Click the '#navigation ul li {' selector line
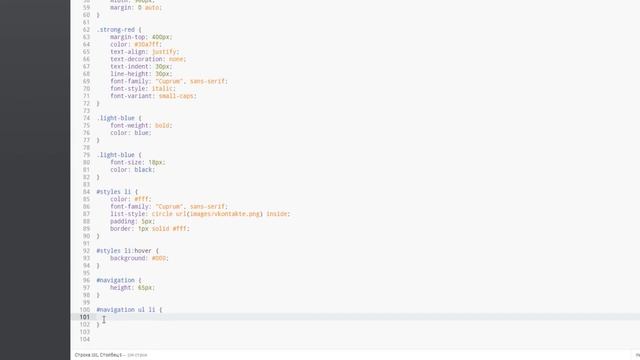 129,310
